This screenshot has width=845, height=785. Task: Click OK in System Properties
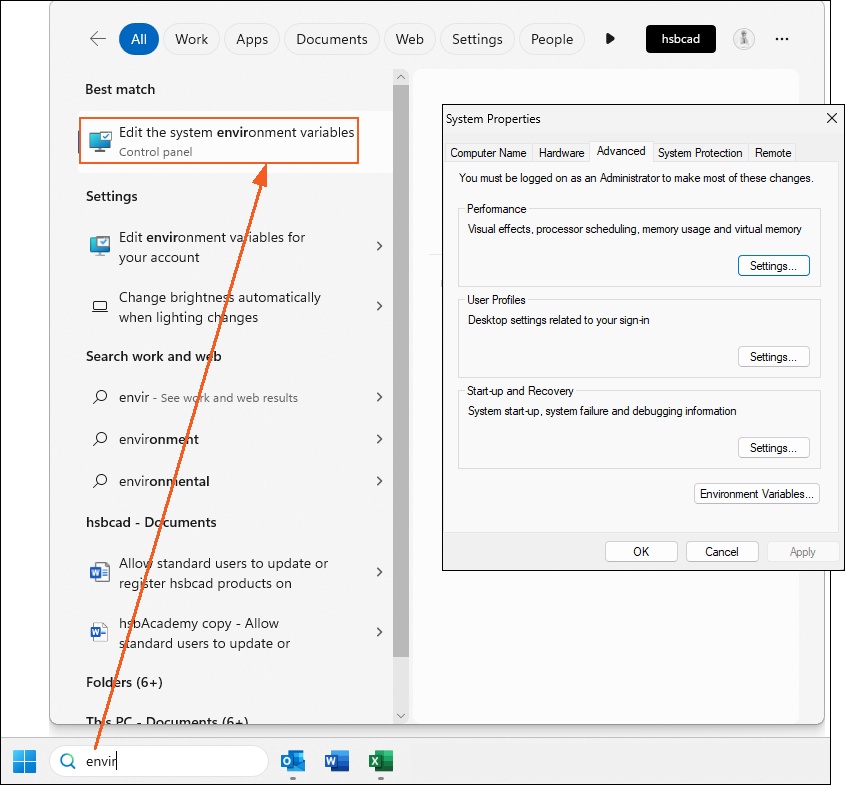pos(641,552)
